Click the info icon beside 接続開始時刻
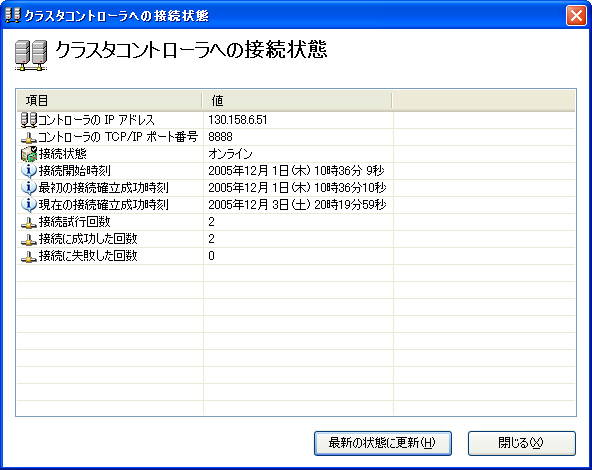The image size is (592, 470). point(29,171)
